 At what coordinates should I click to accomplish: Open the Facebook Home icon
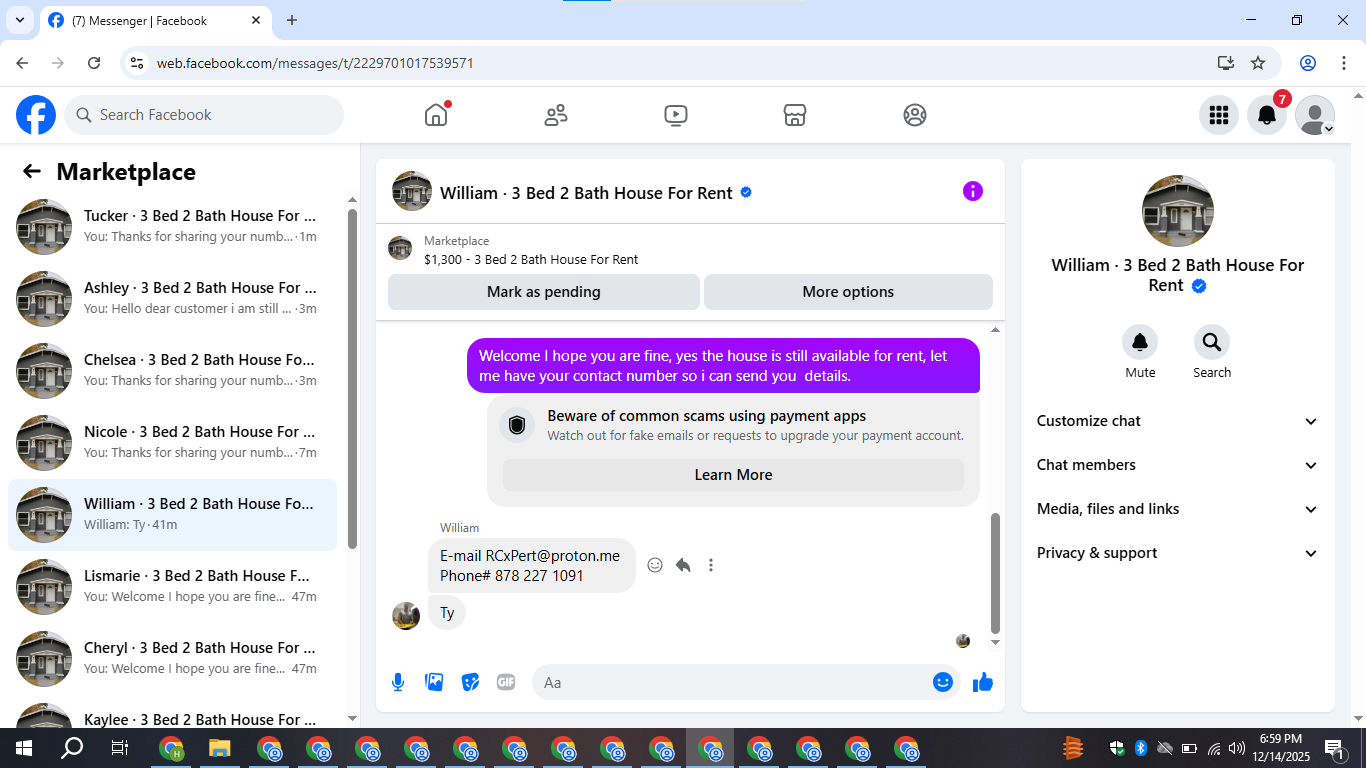pyautogui.click(x=436, y=115)
